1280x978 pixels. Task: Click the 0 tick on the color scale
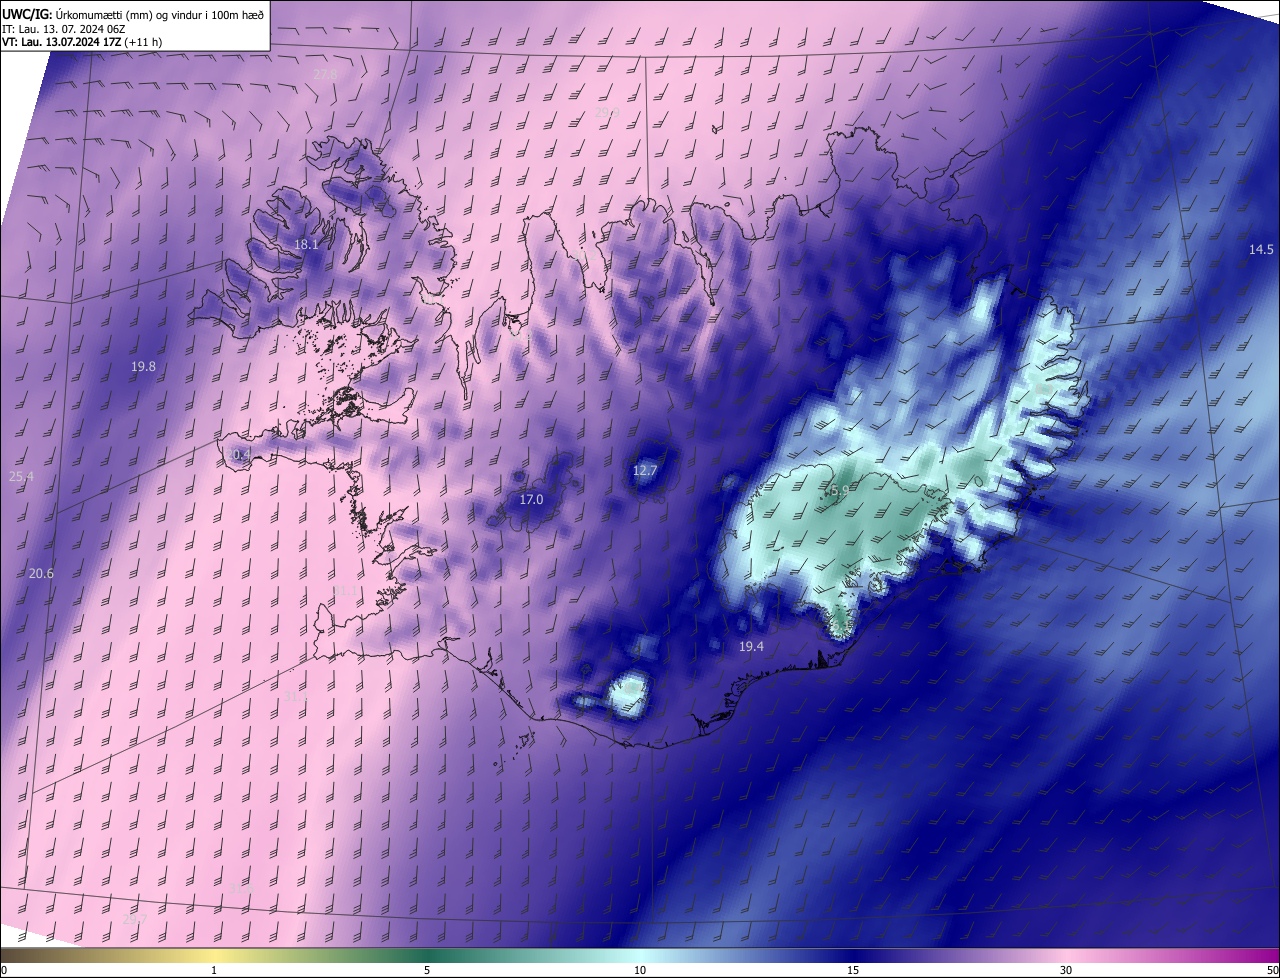[x=4, y=970]
